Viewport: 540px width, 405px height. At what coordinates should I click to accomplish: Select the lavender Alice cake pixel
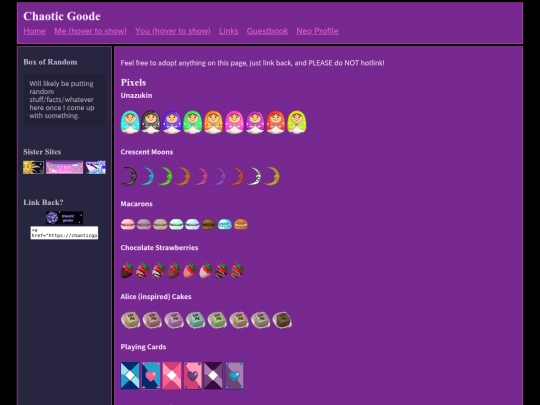174,320
